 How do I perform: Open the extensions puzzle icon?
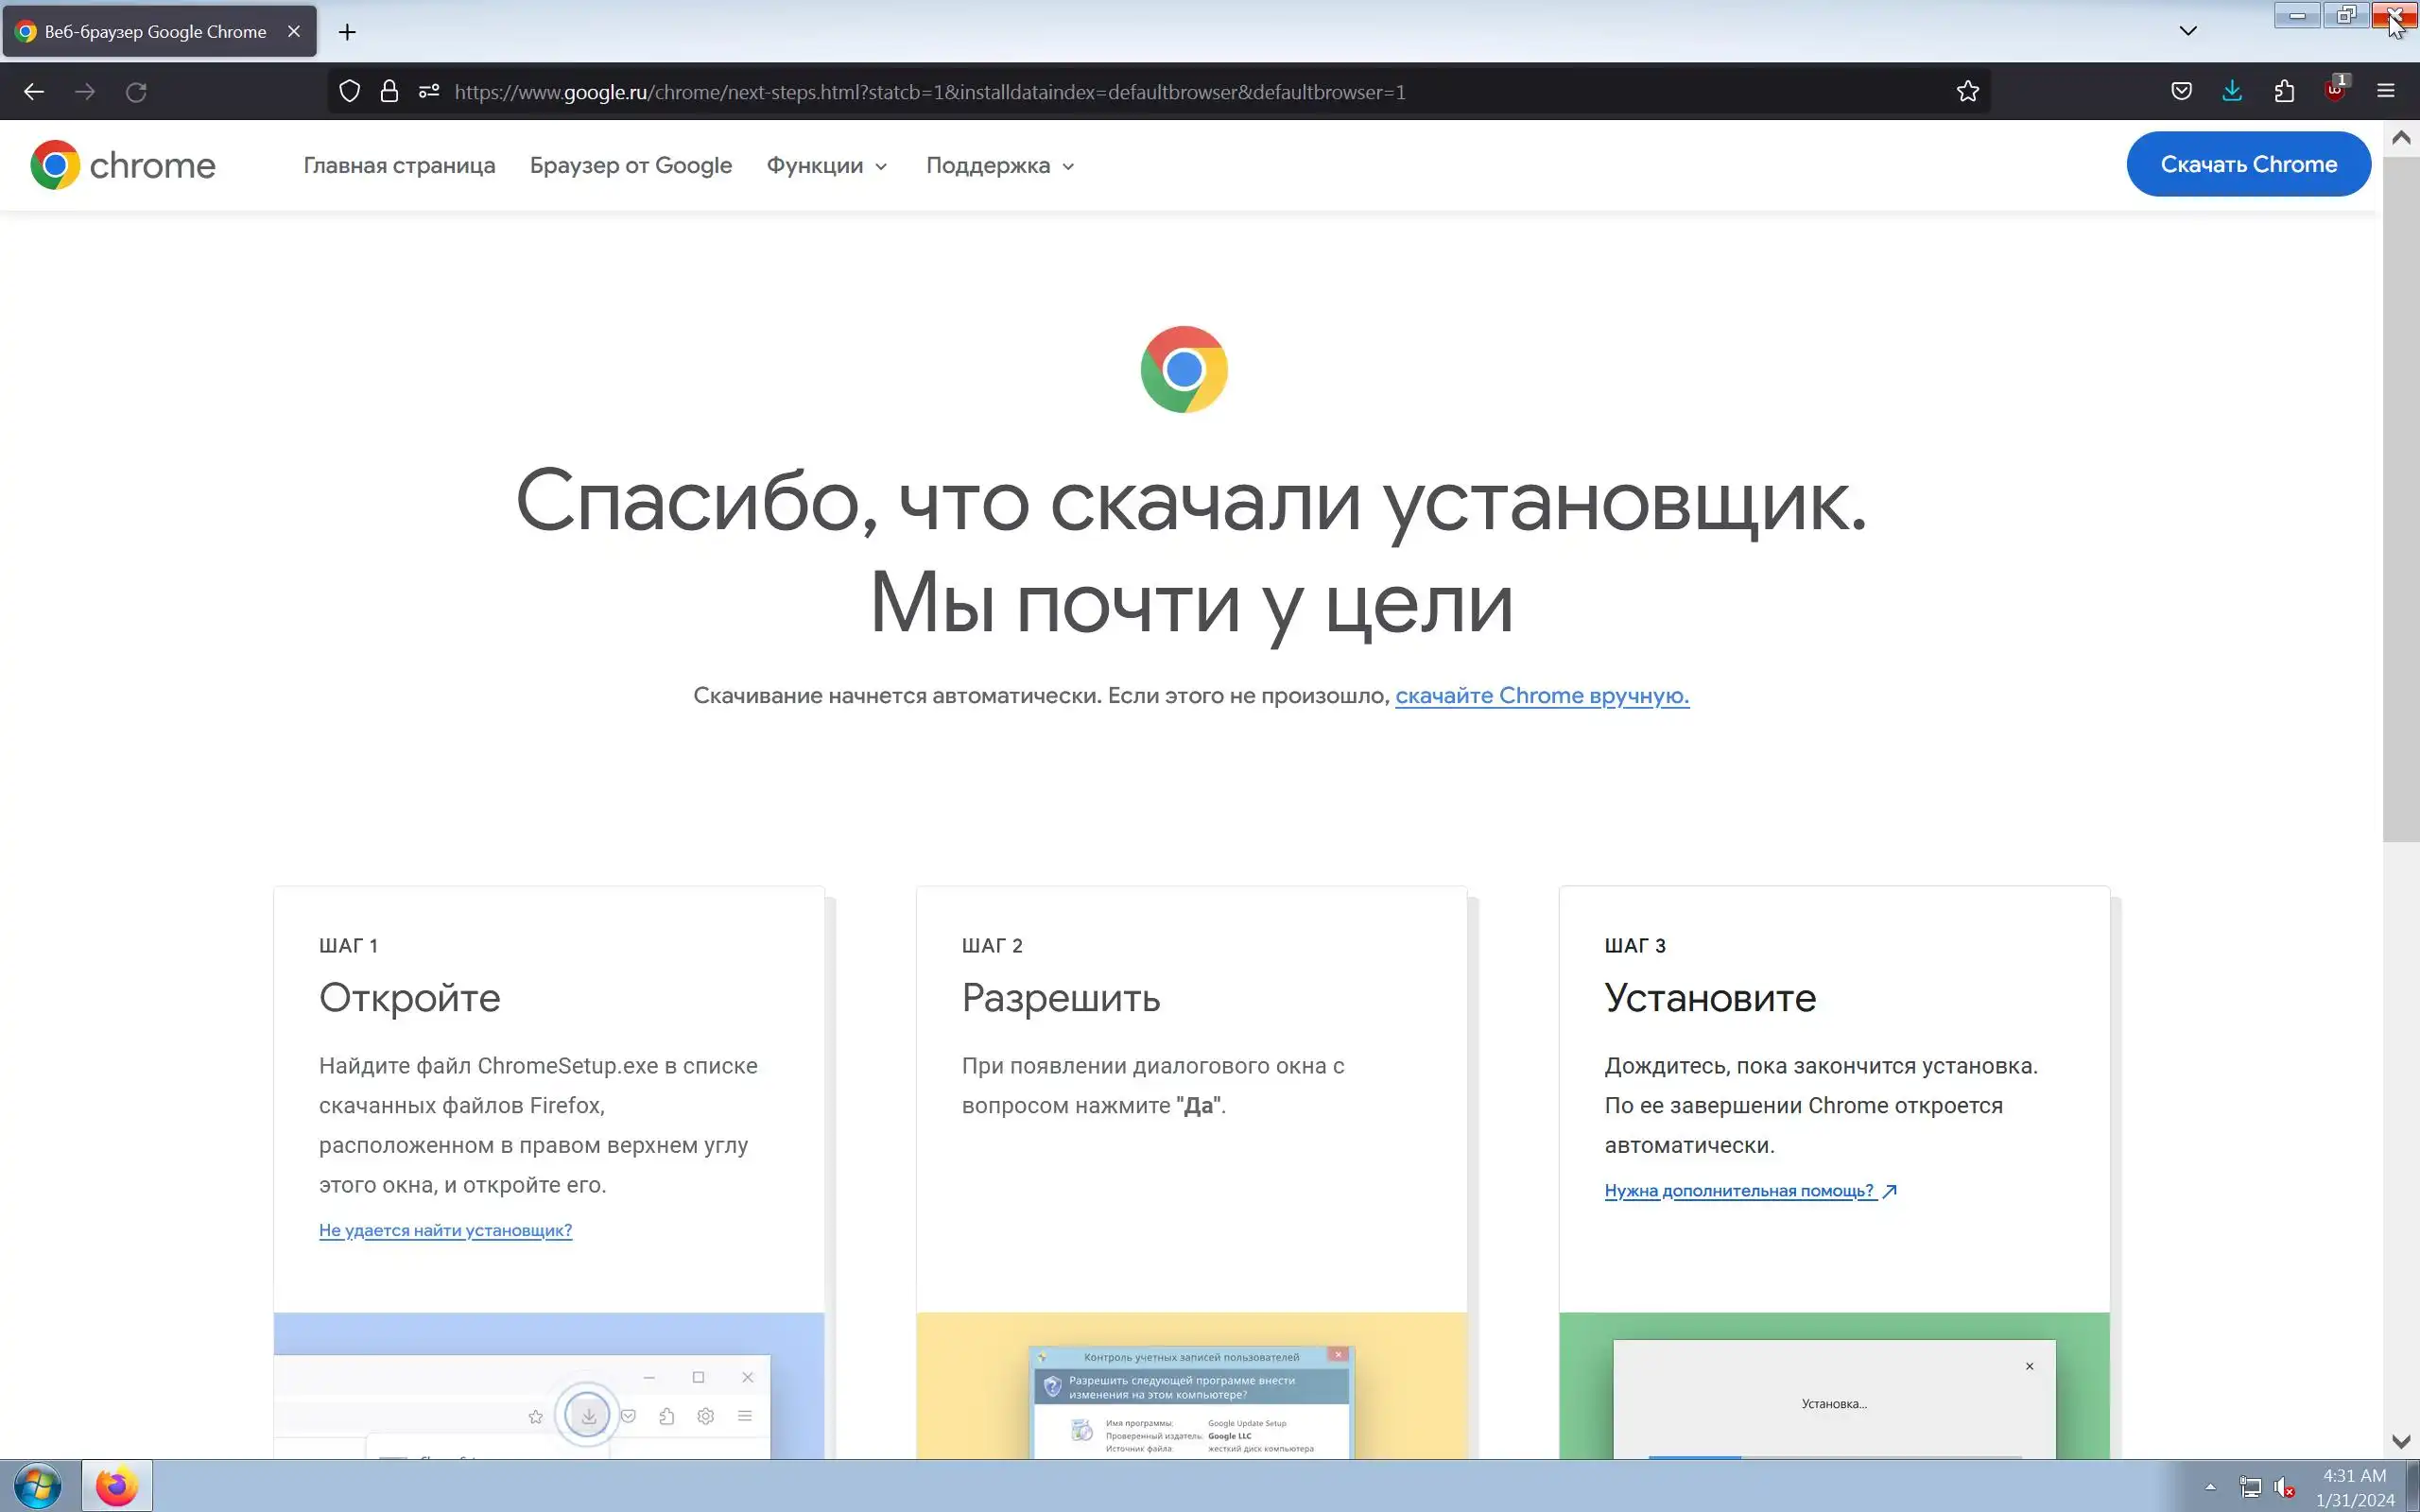pyautogui.click(x=2284, y=92)
